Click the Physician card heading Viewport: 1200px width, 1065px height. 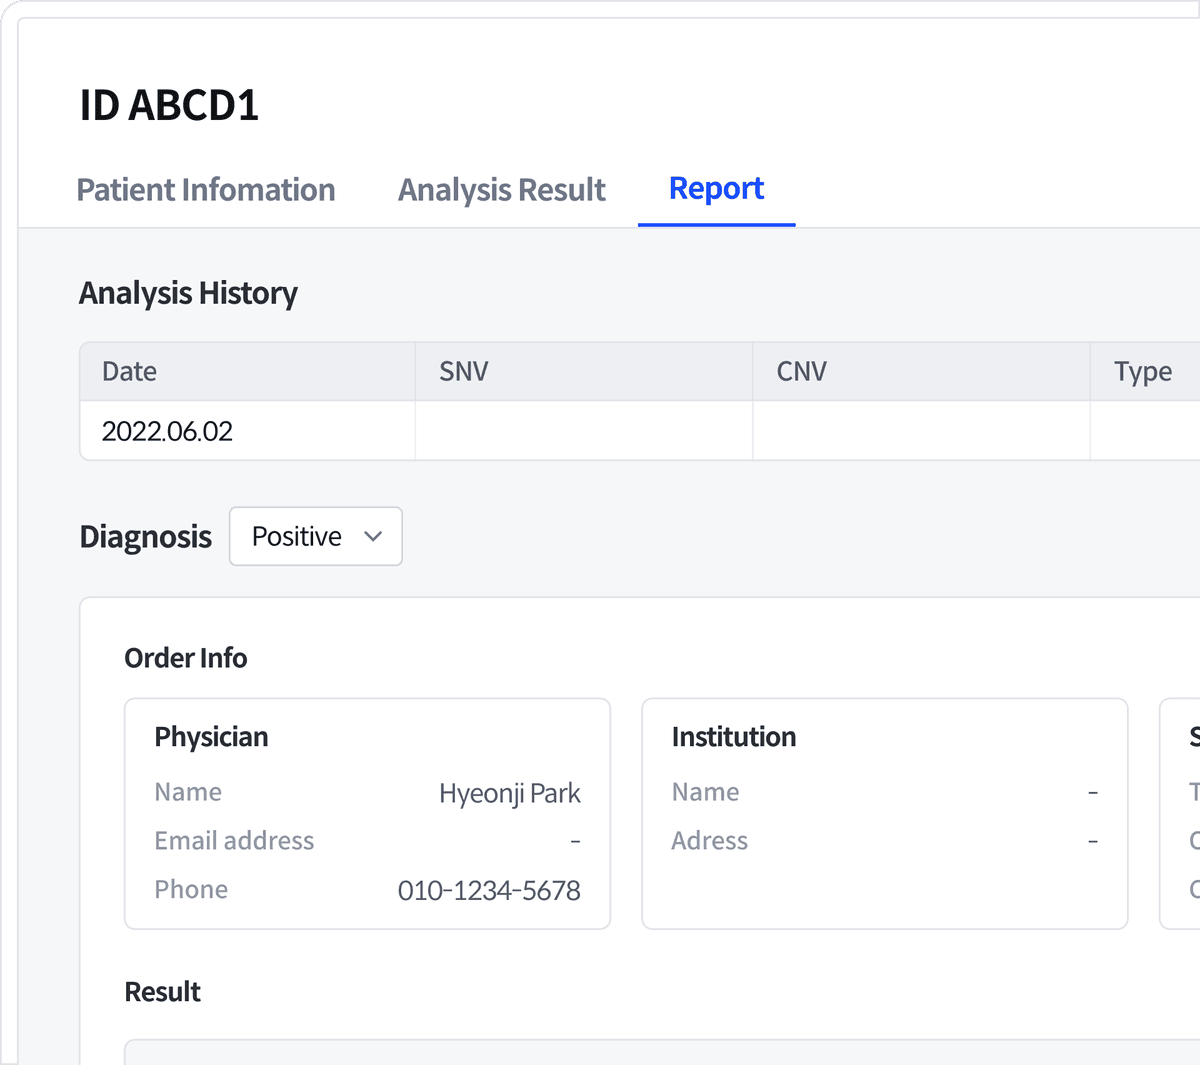[211, 737]
